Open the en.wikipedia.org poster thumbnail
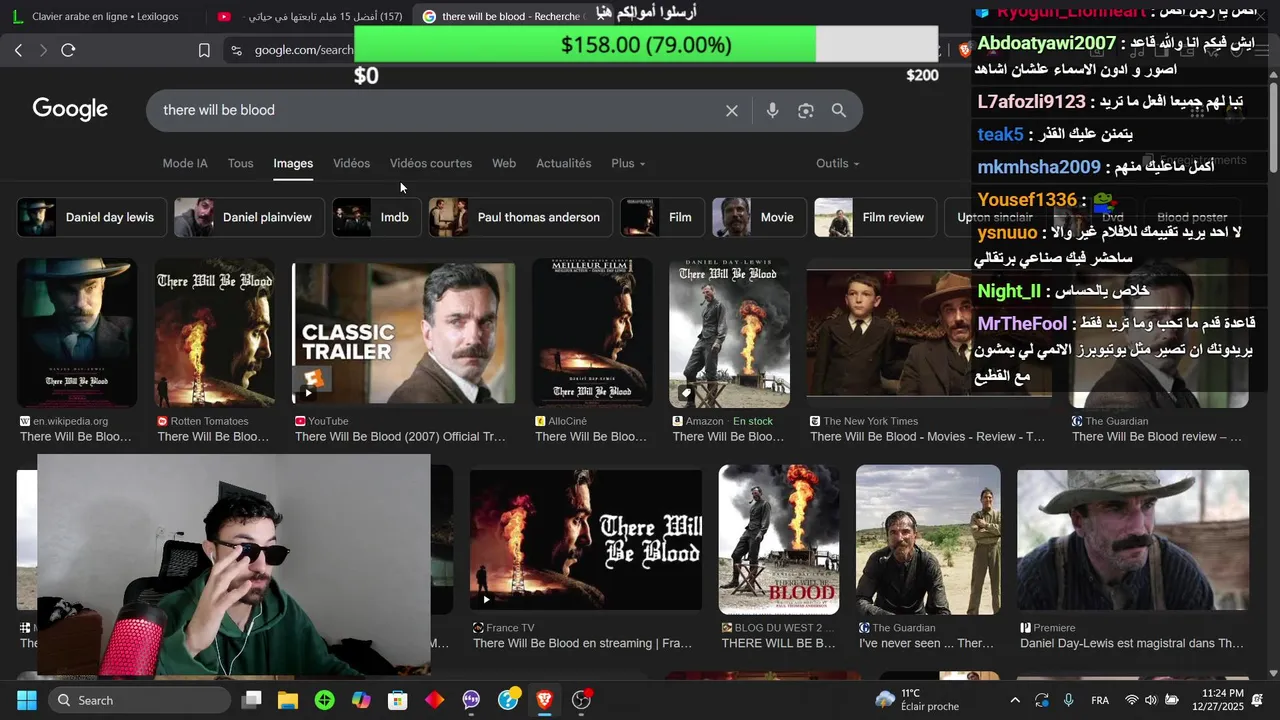Viewport: 1280px width, 720px height. pos(77,333)
